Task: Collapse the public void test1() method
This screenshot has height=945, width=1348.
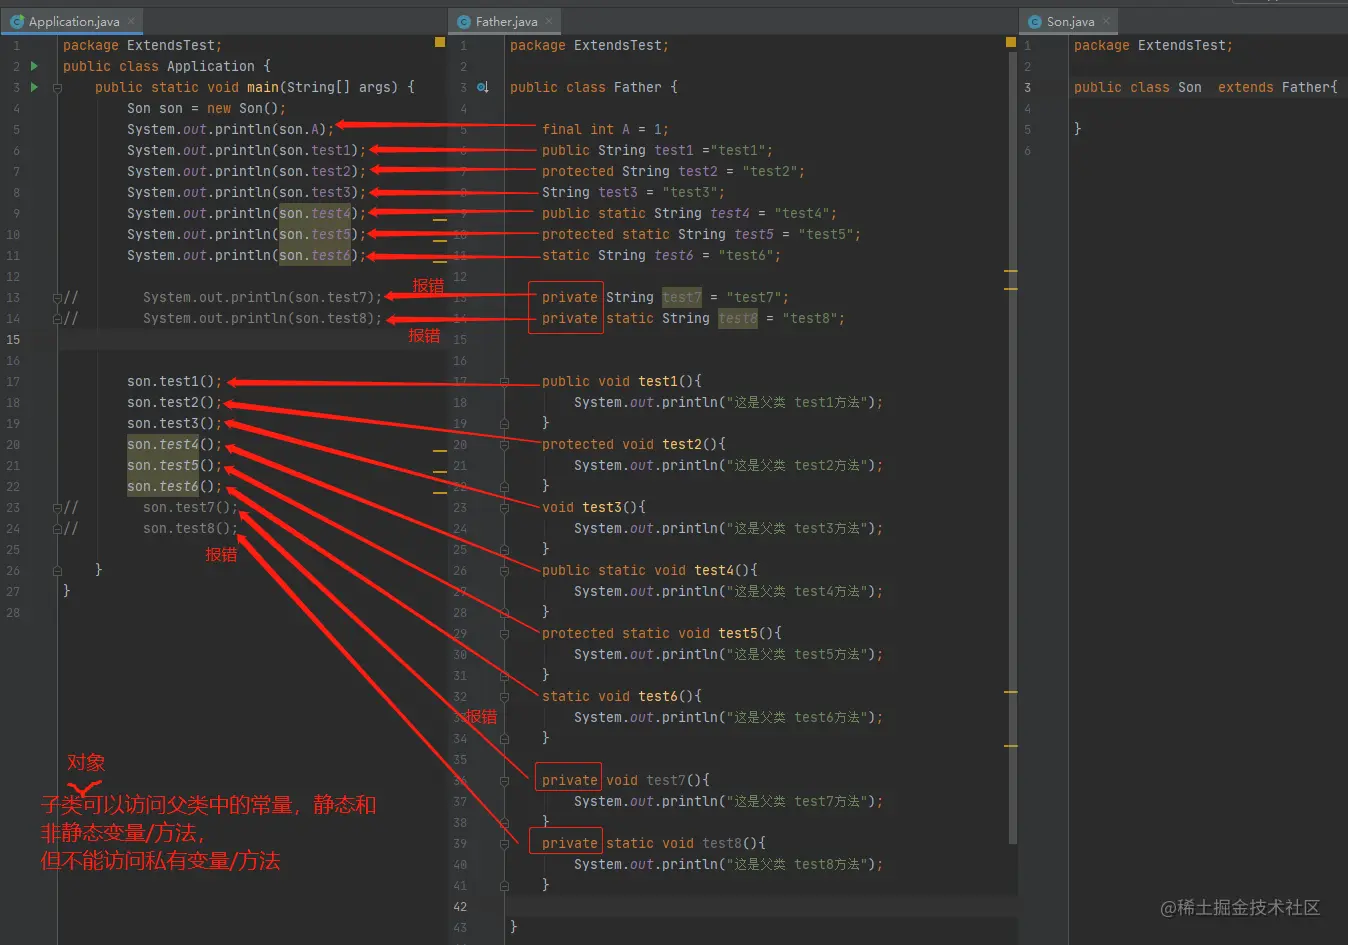Action: [x=505, y=381]
